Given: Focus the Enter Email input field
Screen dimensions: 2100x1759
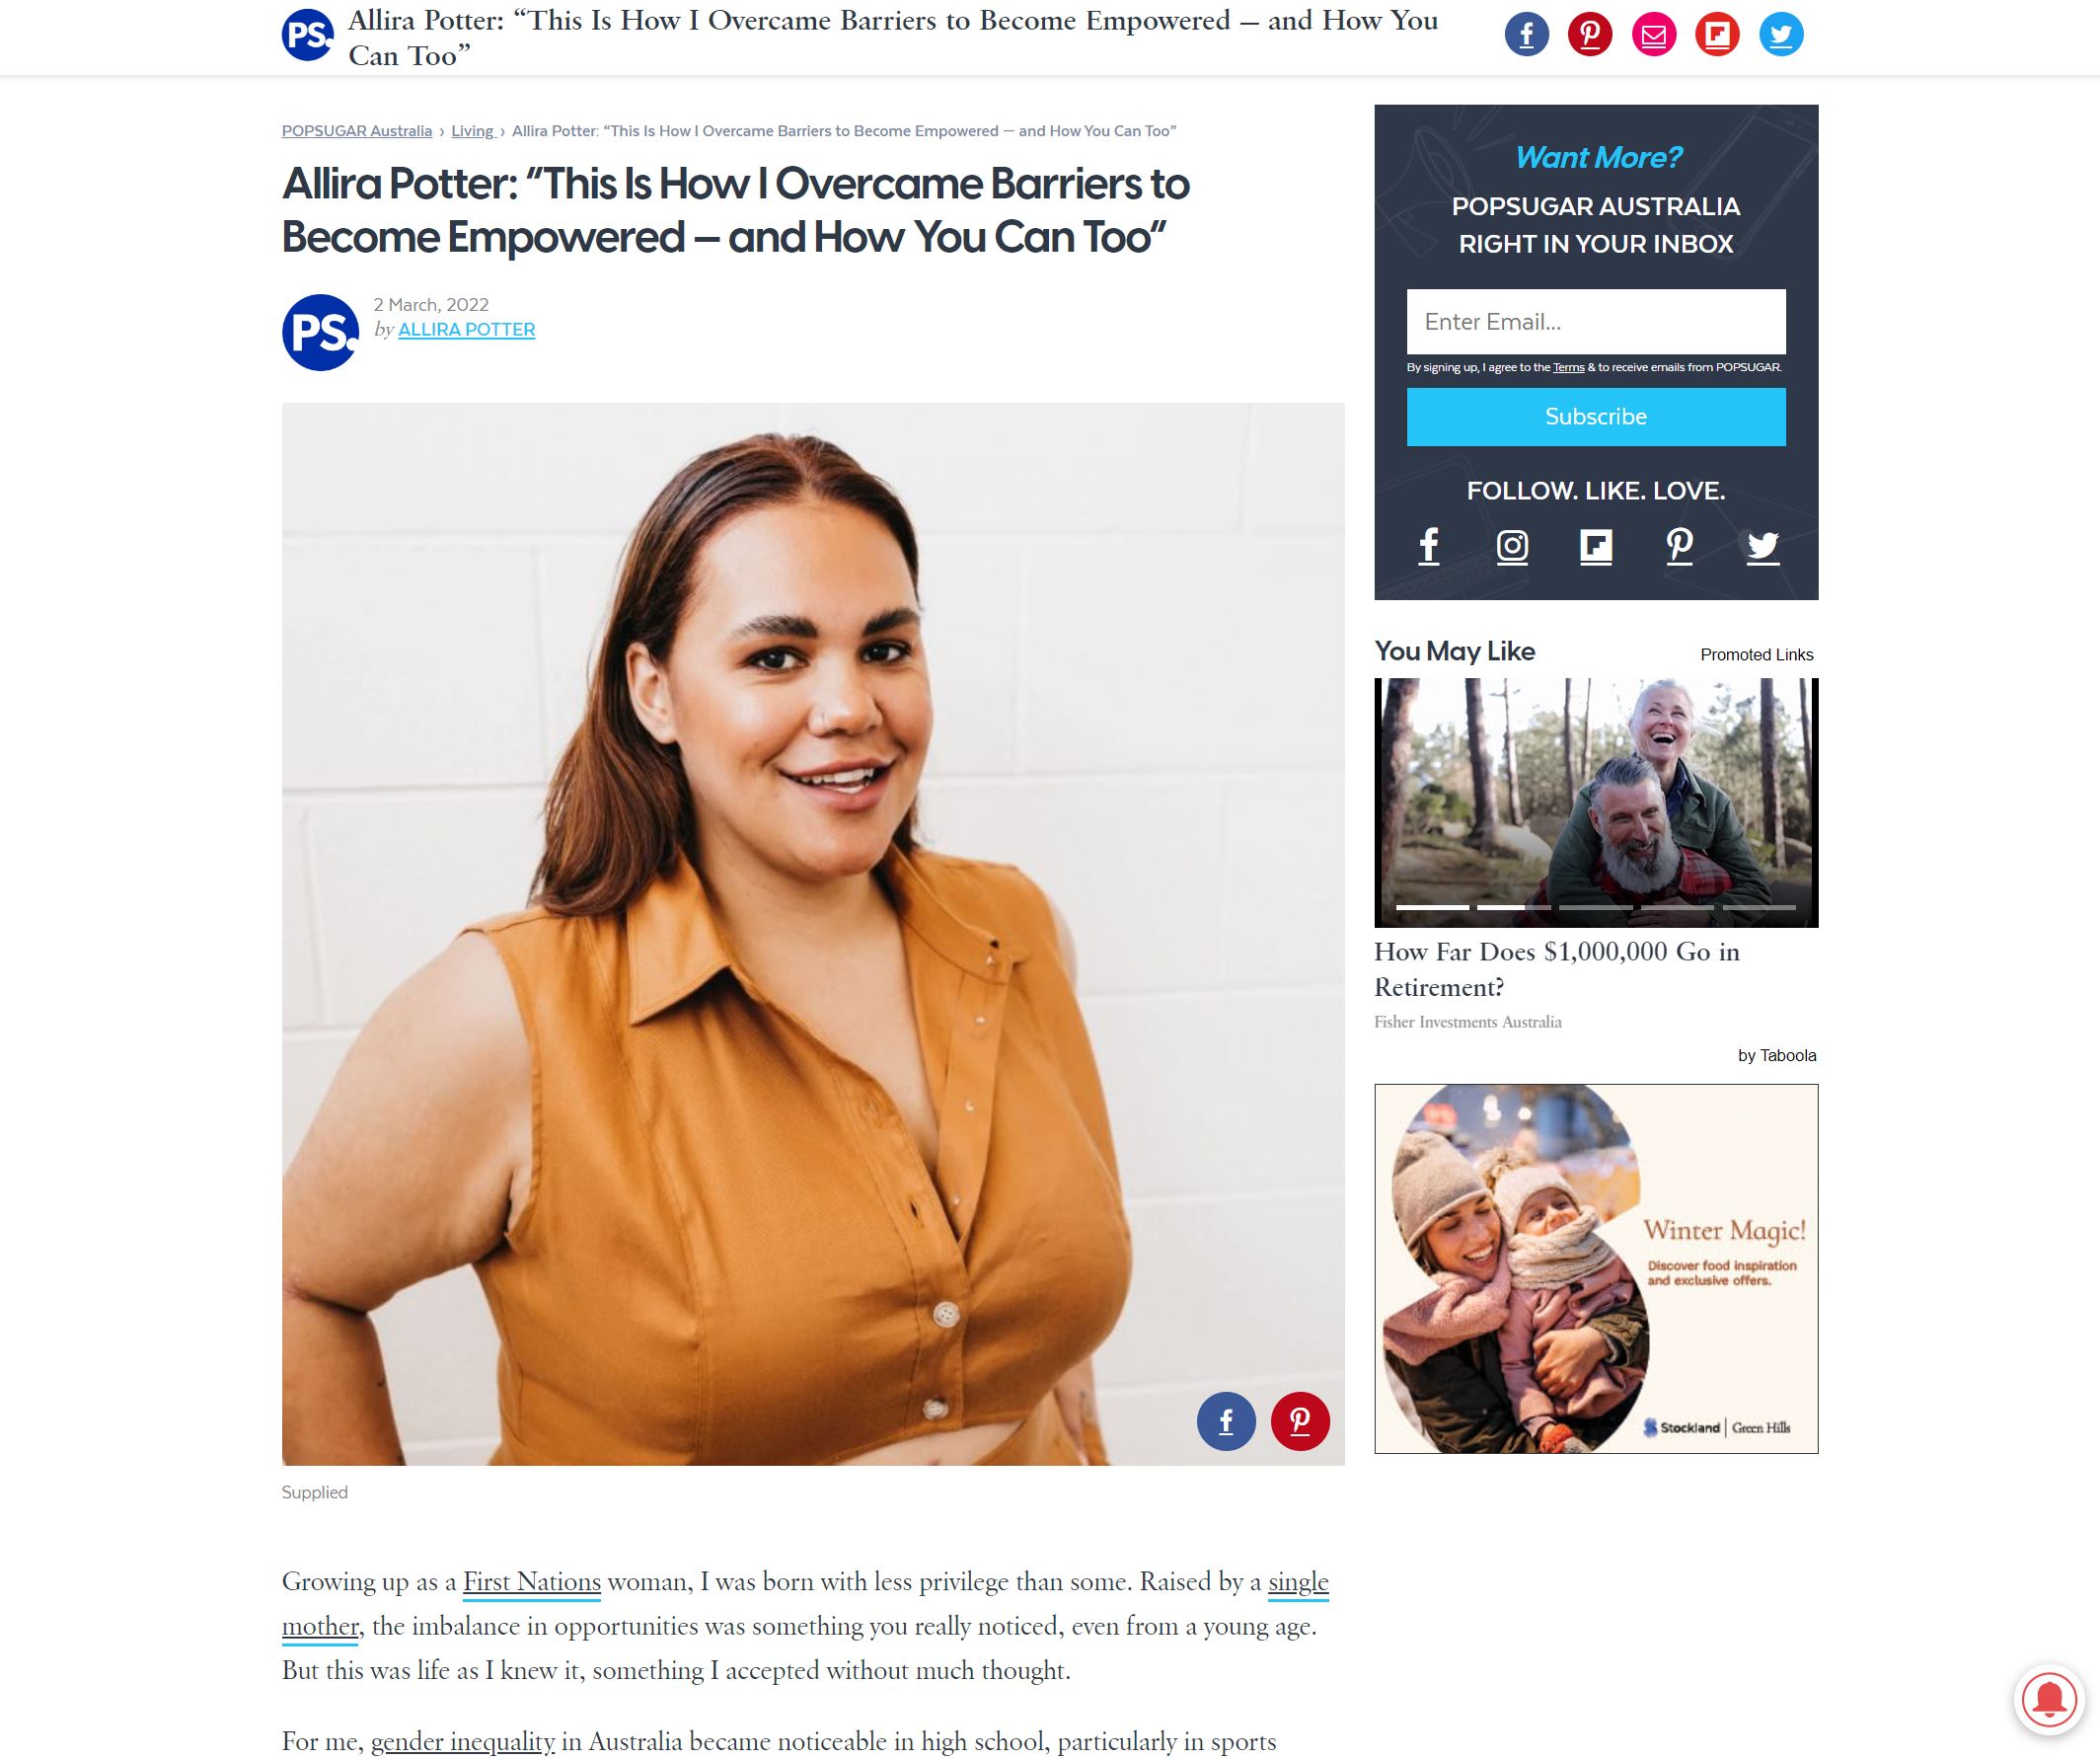Looking at the screenshot, I should [x=1596, y=322].
